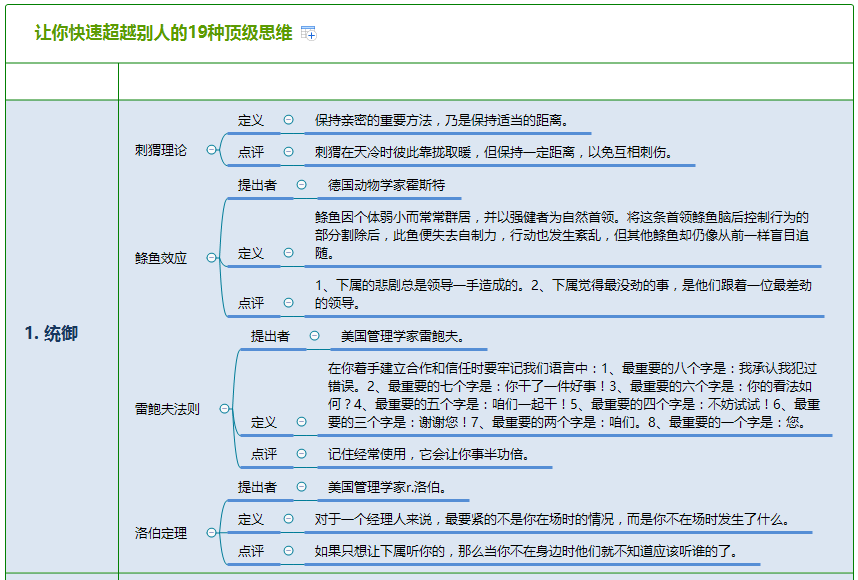Click the 提出者 label under 雷鲍夫法则
This screenshot has height=580, width=858.
(270, 336)
